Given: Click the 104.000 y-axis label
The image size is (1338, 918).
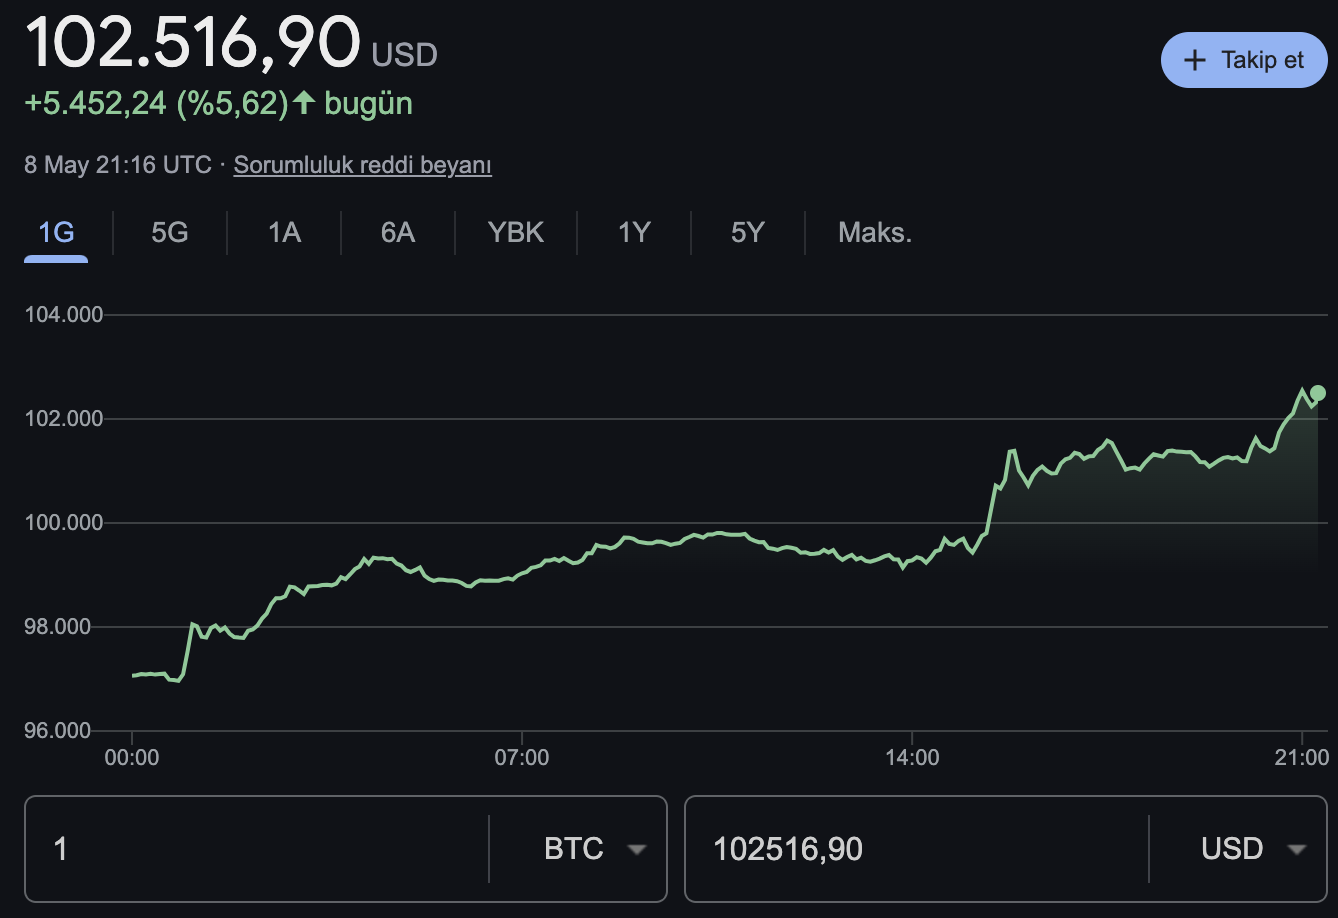Looking at the screenshot, I should pos(64,315).
